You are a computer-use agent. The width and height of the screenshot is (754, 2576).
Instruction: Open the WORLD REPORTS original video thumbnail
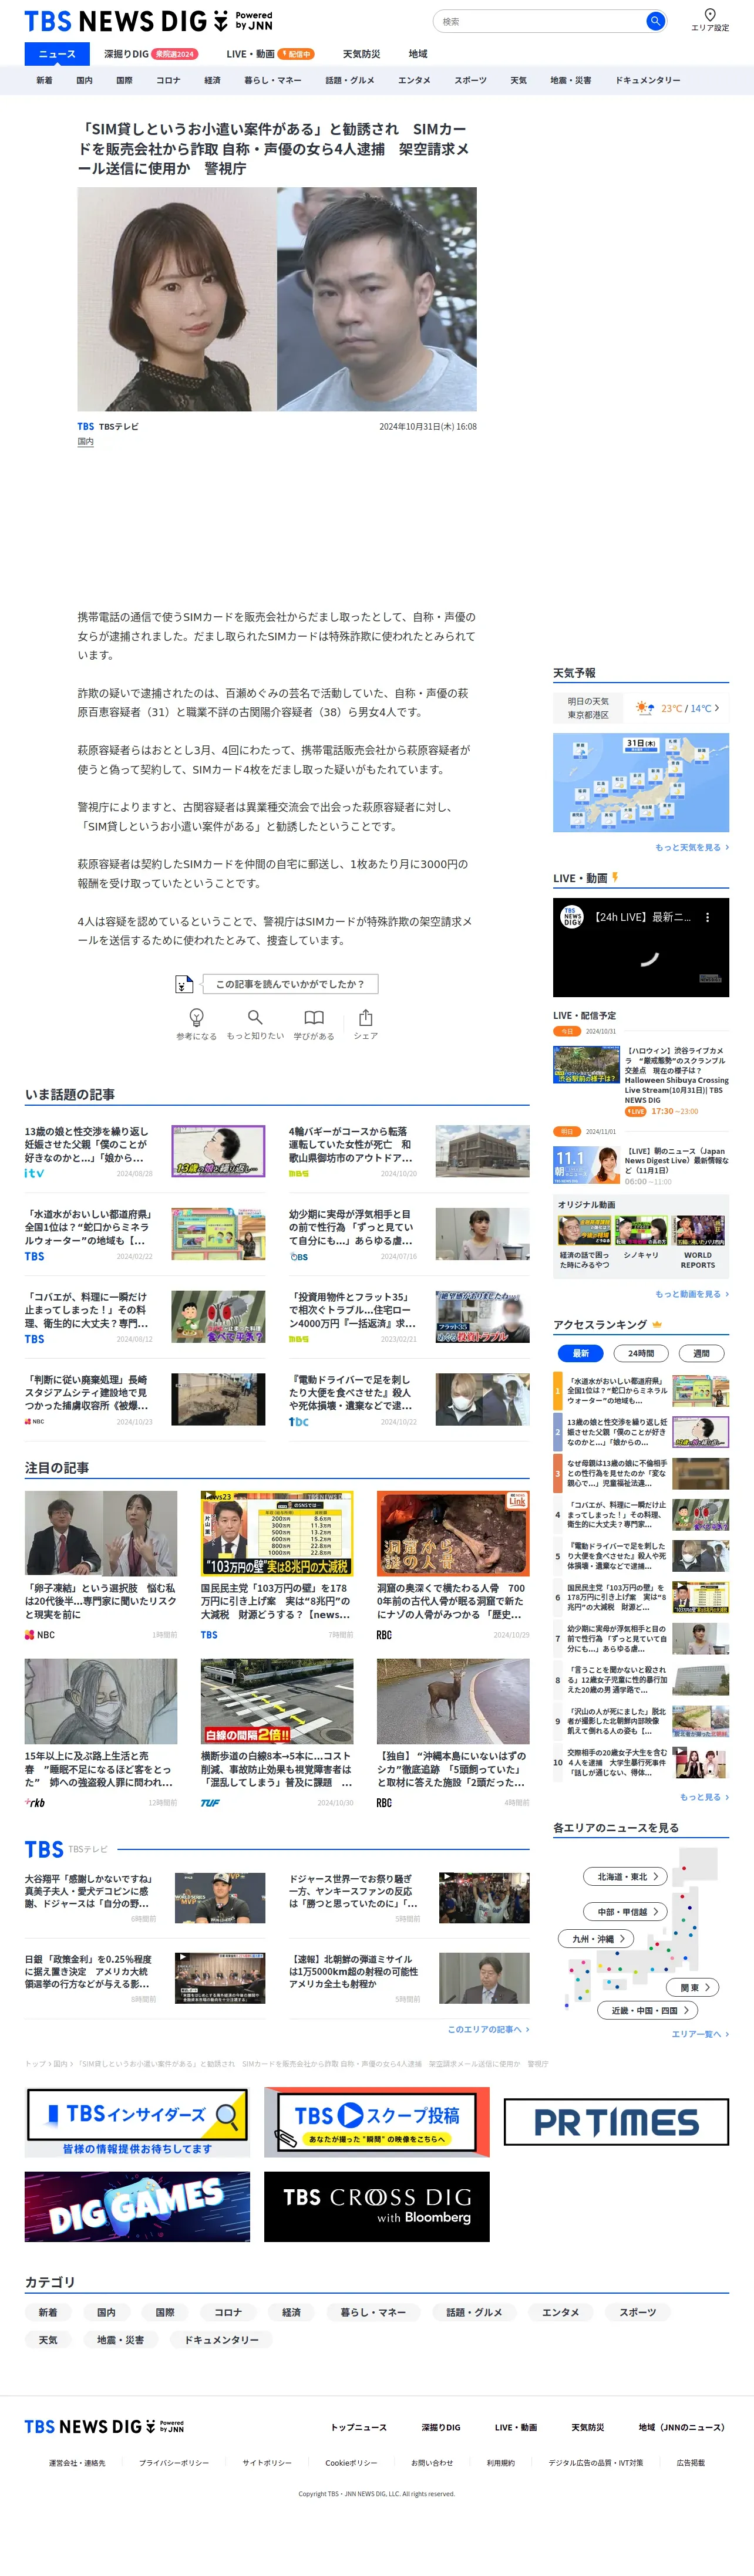(x=698, y=1230)
